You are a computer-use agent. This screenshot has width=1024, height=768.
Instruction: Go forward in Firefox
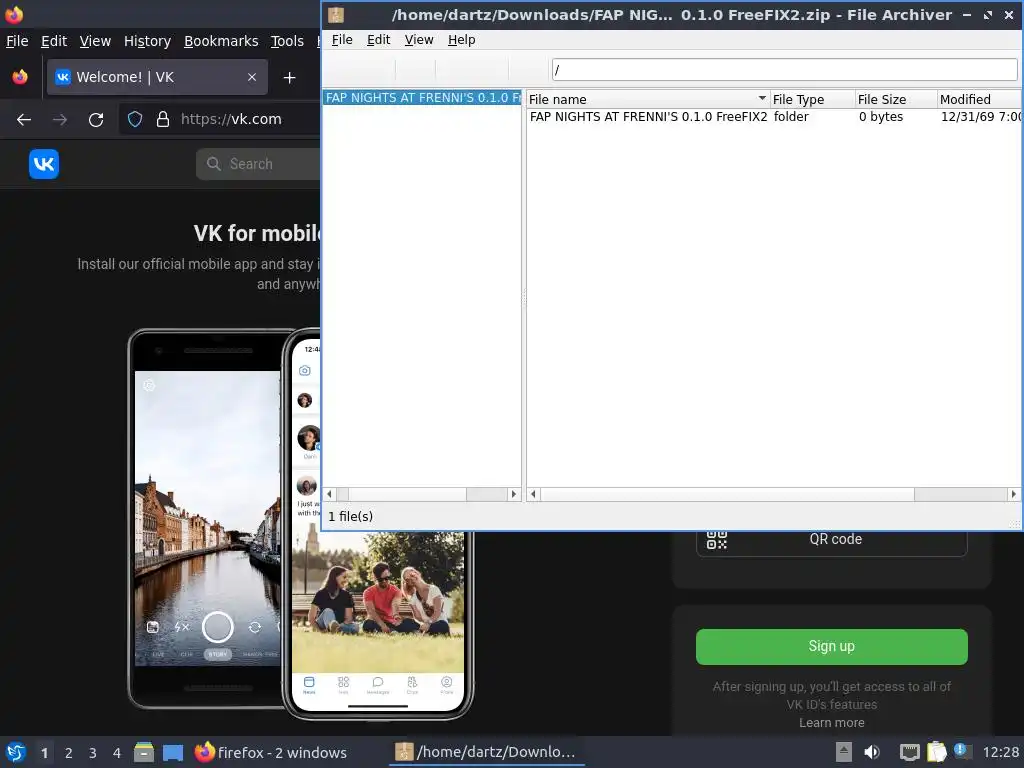[x=60, y=120]
